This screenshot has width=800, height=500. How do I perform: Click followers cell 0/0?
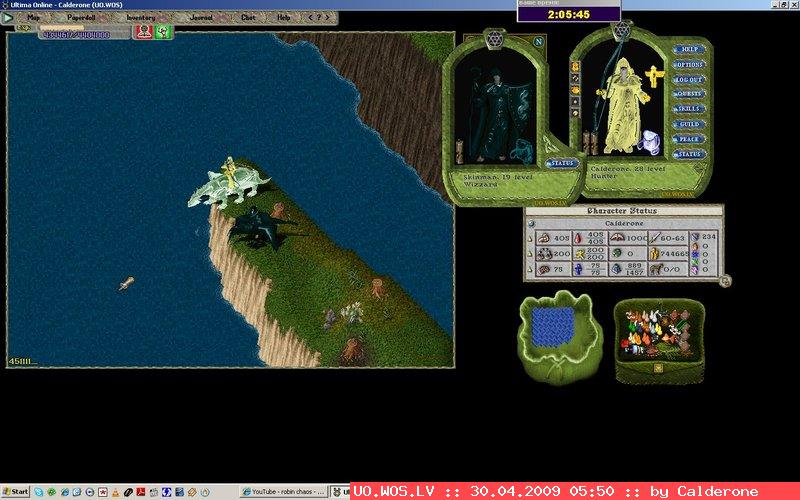pos(668,269)
